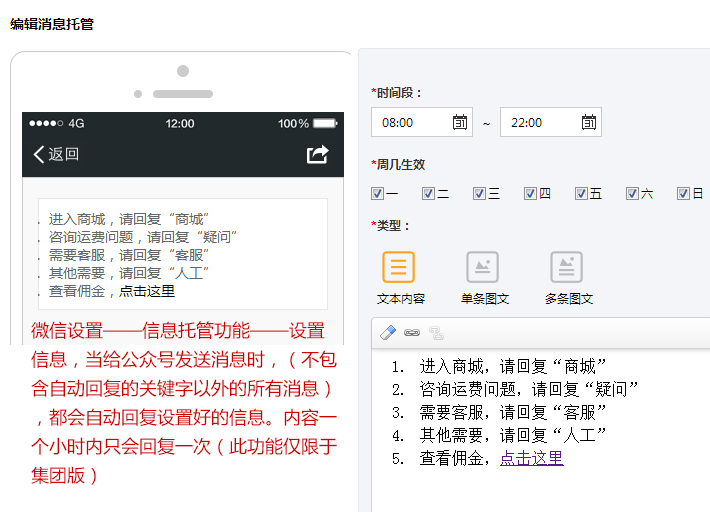Click the remove link icon in editor toolbar
The image size is (710, 512).
[436, 332]
